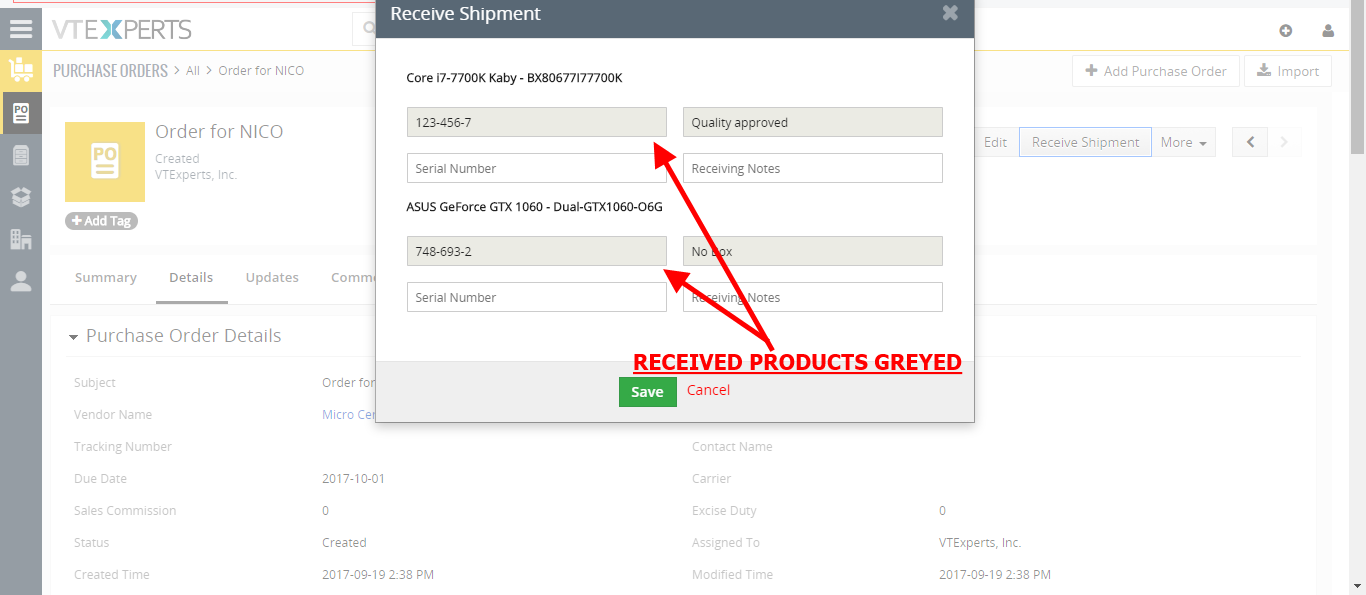Image resolution: width=1366 pixels, height=595 pixels.
Task: Go to previous record arrow
Action: 1250,142
